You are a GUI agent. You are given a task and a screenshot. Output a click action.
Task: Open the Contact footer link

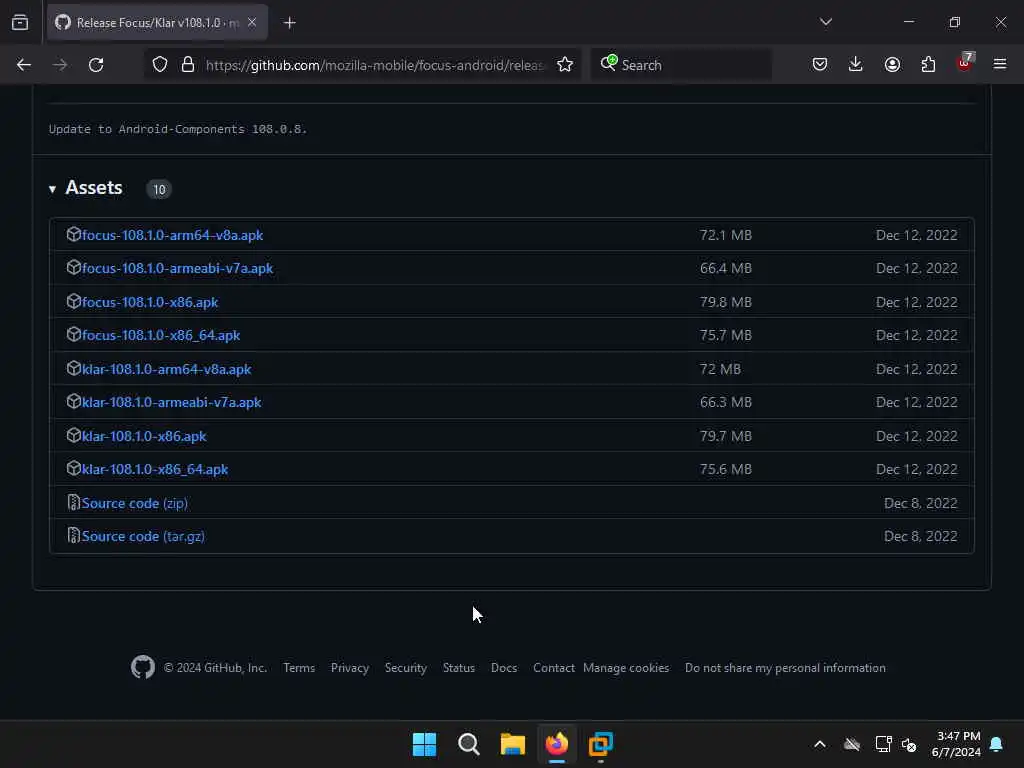(554, 668)
